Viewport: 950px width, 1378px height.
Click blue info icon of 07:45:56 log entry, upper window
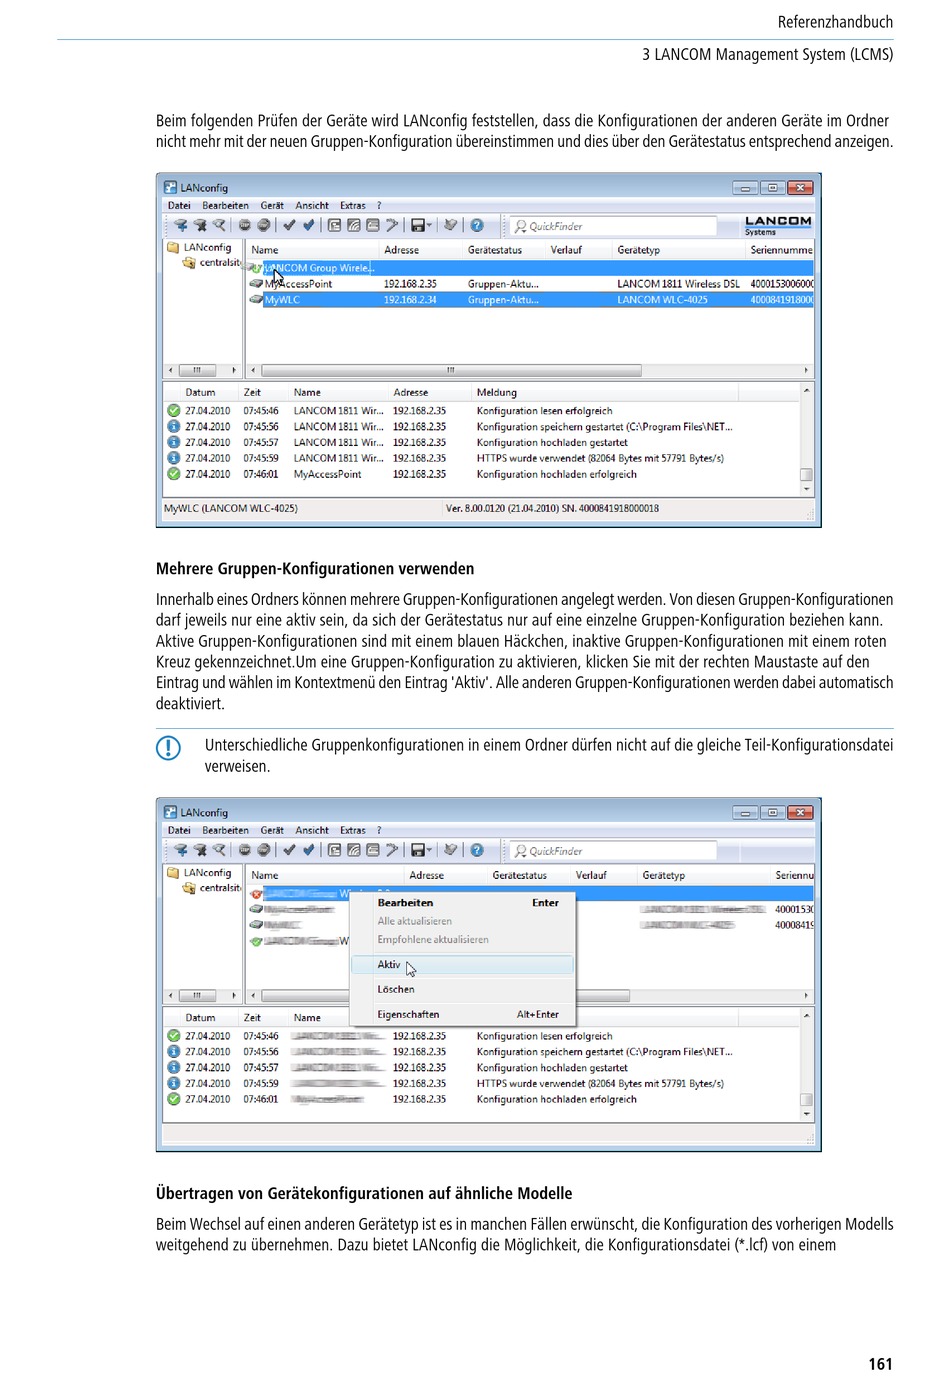pyautogui.click(x=173, y=427)
